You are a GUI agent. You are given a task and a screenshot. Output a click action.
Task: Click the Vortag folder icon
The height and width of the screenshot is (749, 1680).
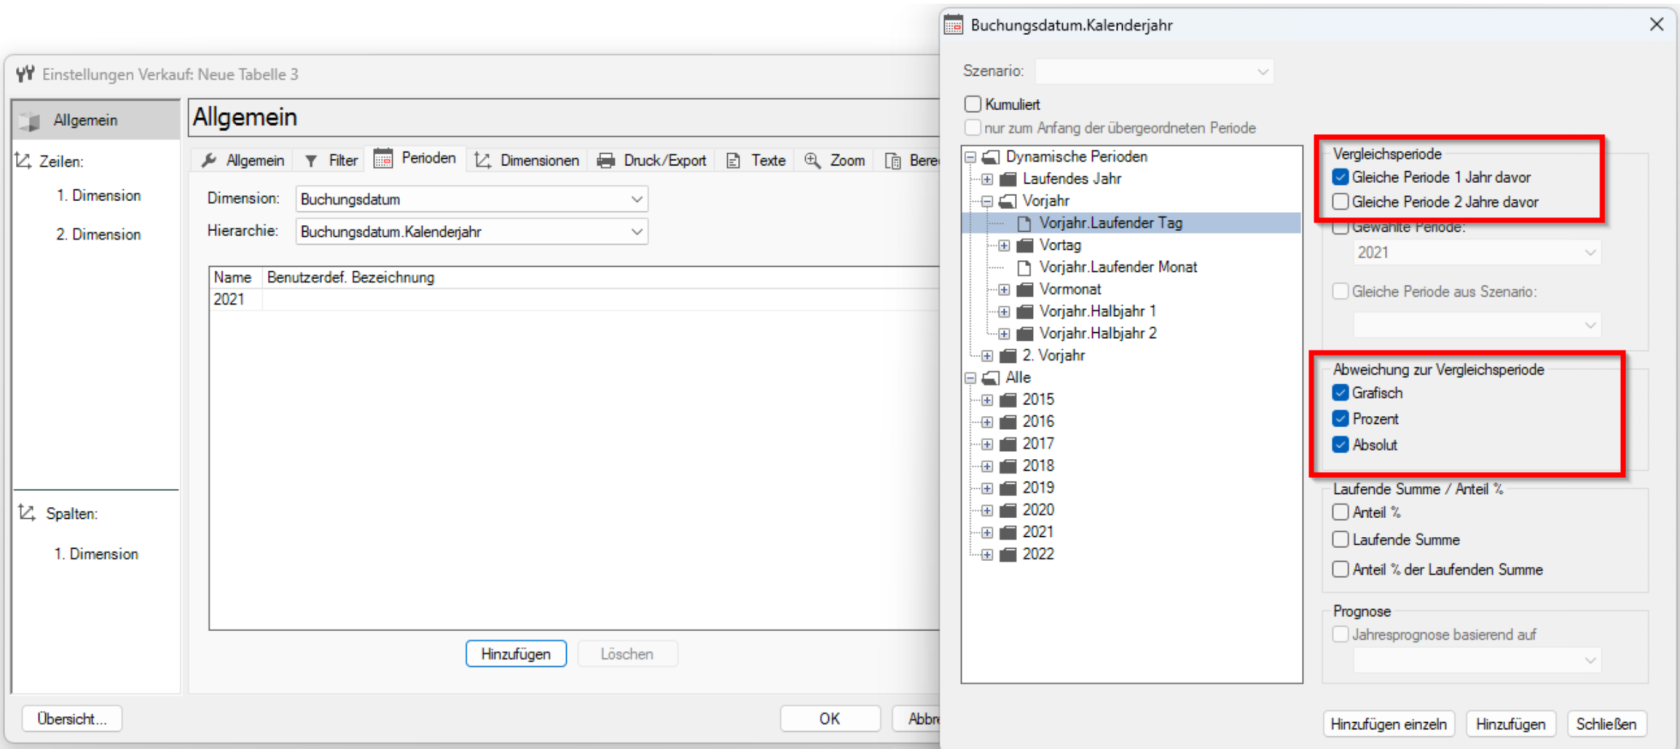click(x=1025, y=245)
